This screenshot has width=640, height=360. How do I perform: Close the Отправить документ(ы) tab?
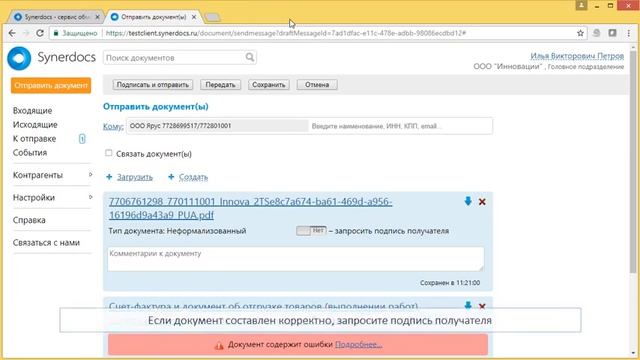click(x=194, y=17)
